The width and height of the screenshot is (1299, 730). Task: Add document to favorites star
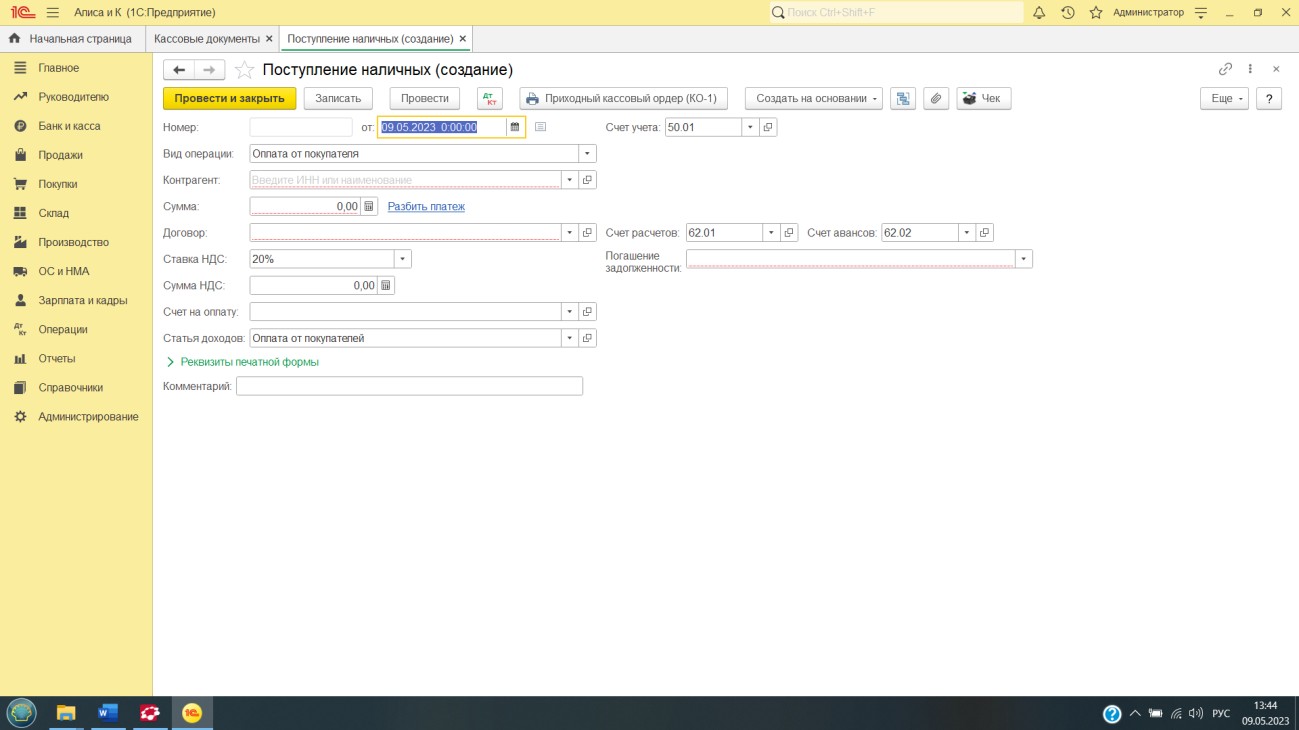(244, 70)
